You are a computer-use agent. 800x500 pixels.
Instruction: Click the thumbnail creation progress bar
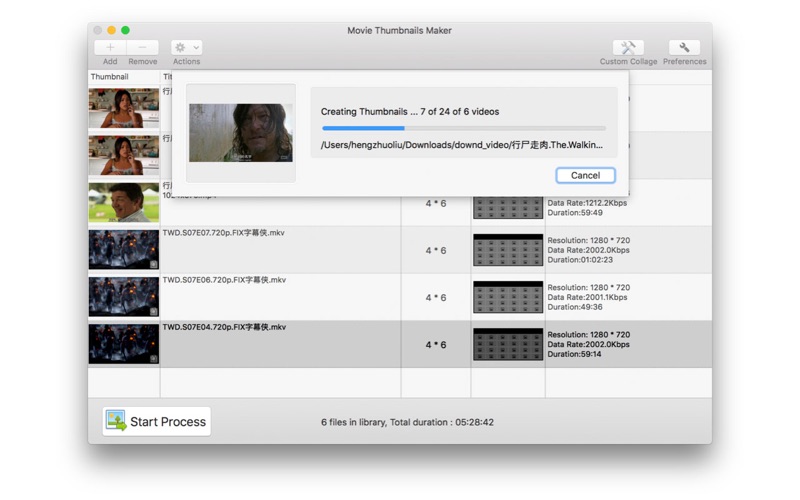pos(464,128)
